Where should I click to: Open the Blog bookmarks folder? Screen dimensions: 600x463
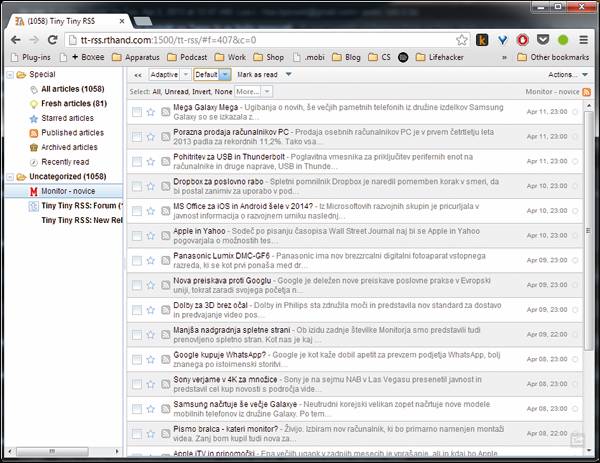[x=346, y=57]
